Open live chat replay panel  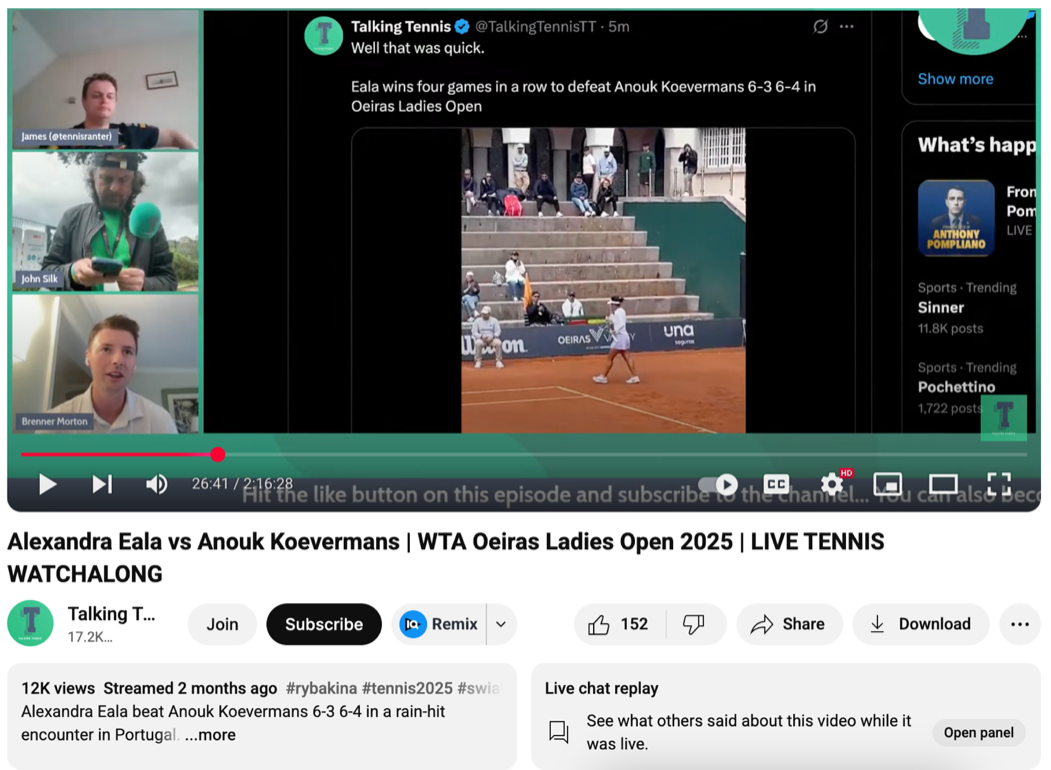click(x=979, y=732)
